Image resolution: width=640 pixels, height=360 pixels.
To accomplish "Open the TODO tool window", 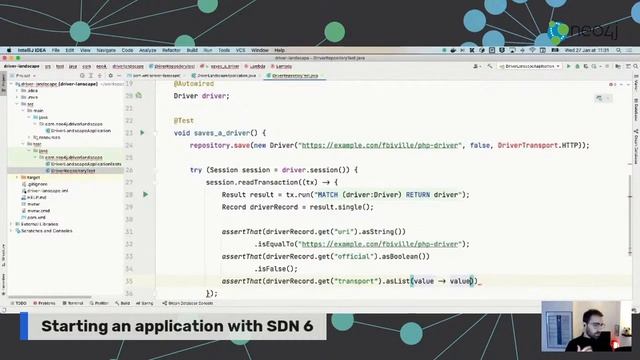I will 19,303.
